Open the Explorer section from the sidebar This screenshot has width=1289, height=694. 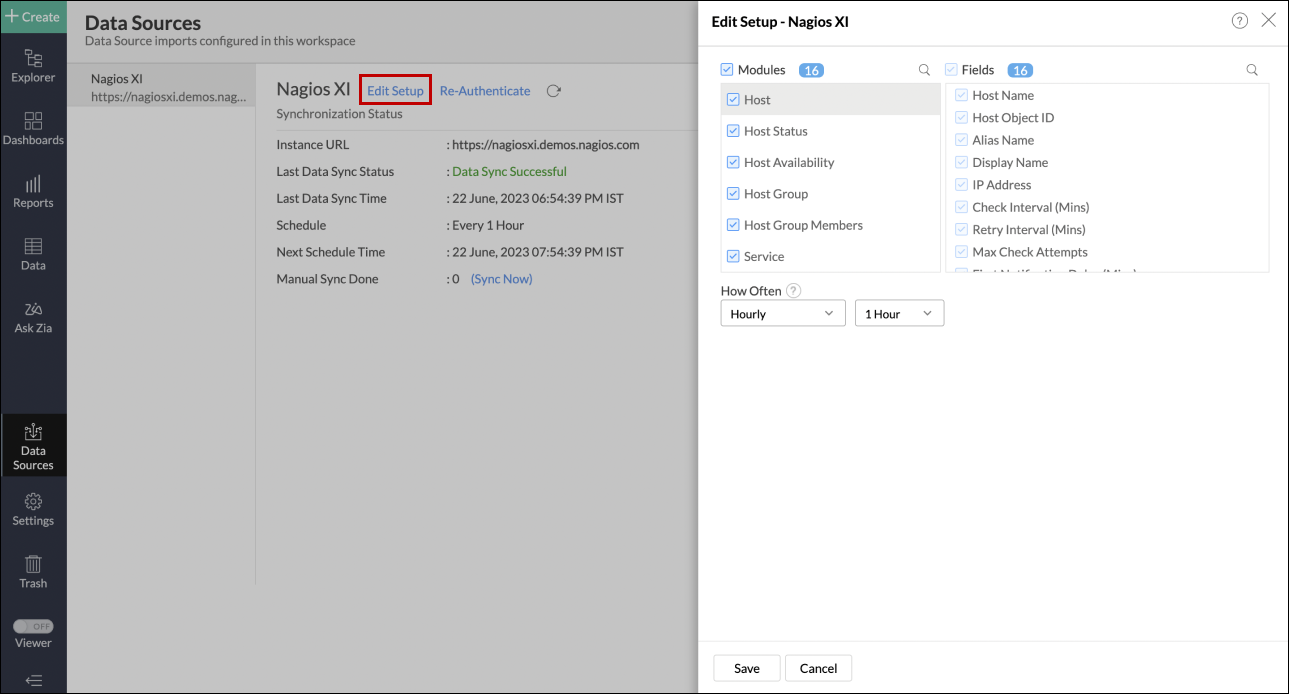click(33, 66)
